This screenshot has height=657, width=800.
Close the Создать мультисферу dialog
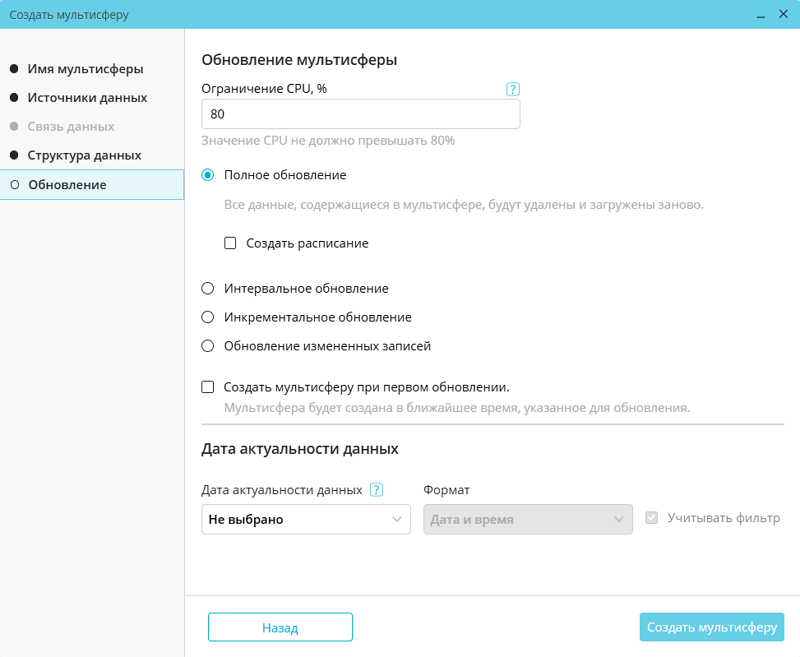[x=784, y=15]
